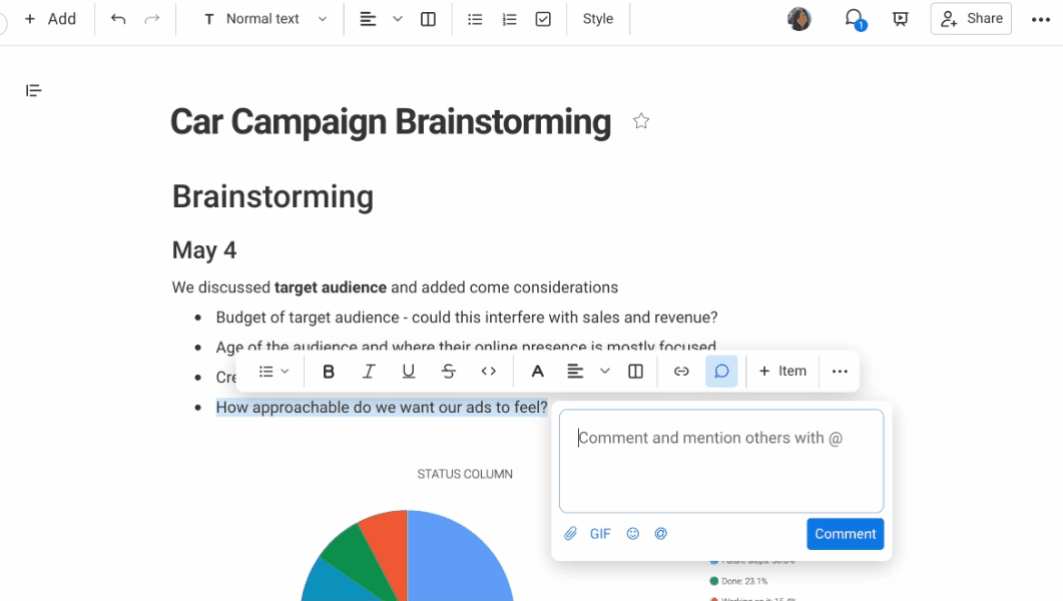Open the Style menu
Screen dimensions: 1063x601
coord(598,19)
